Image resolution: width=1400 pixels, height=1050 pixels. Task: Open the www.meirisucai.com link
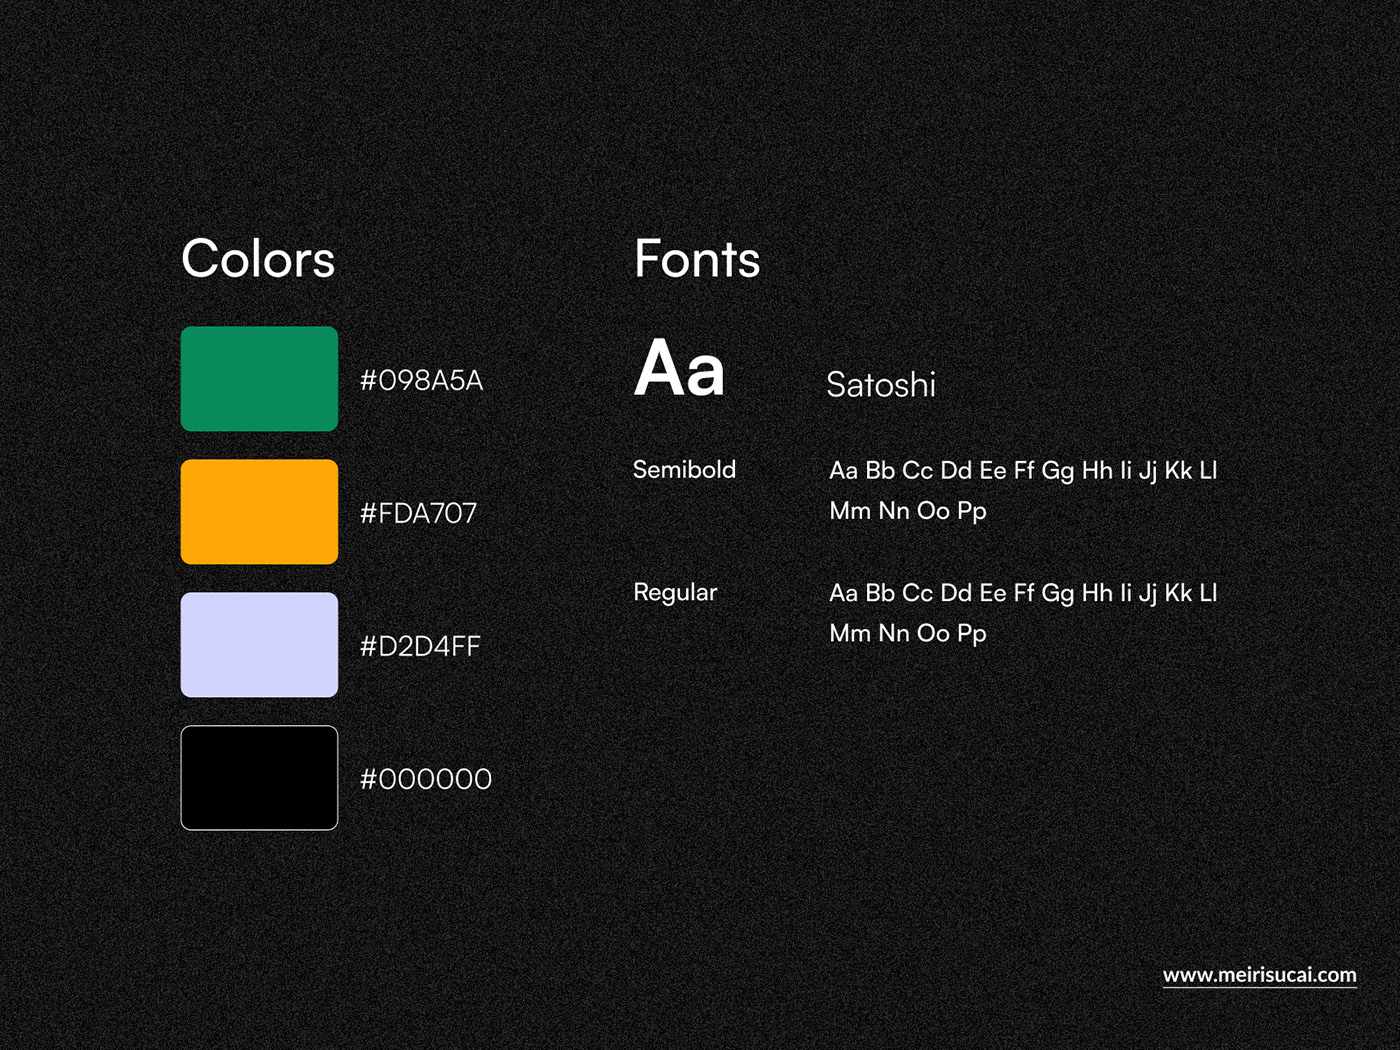click(1259, 975)
